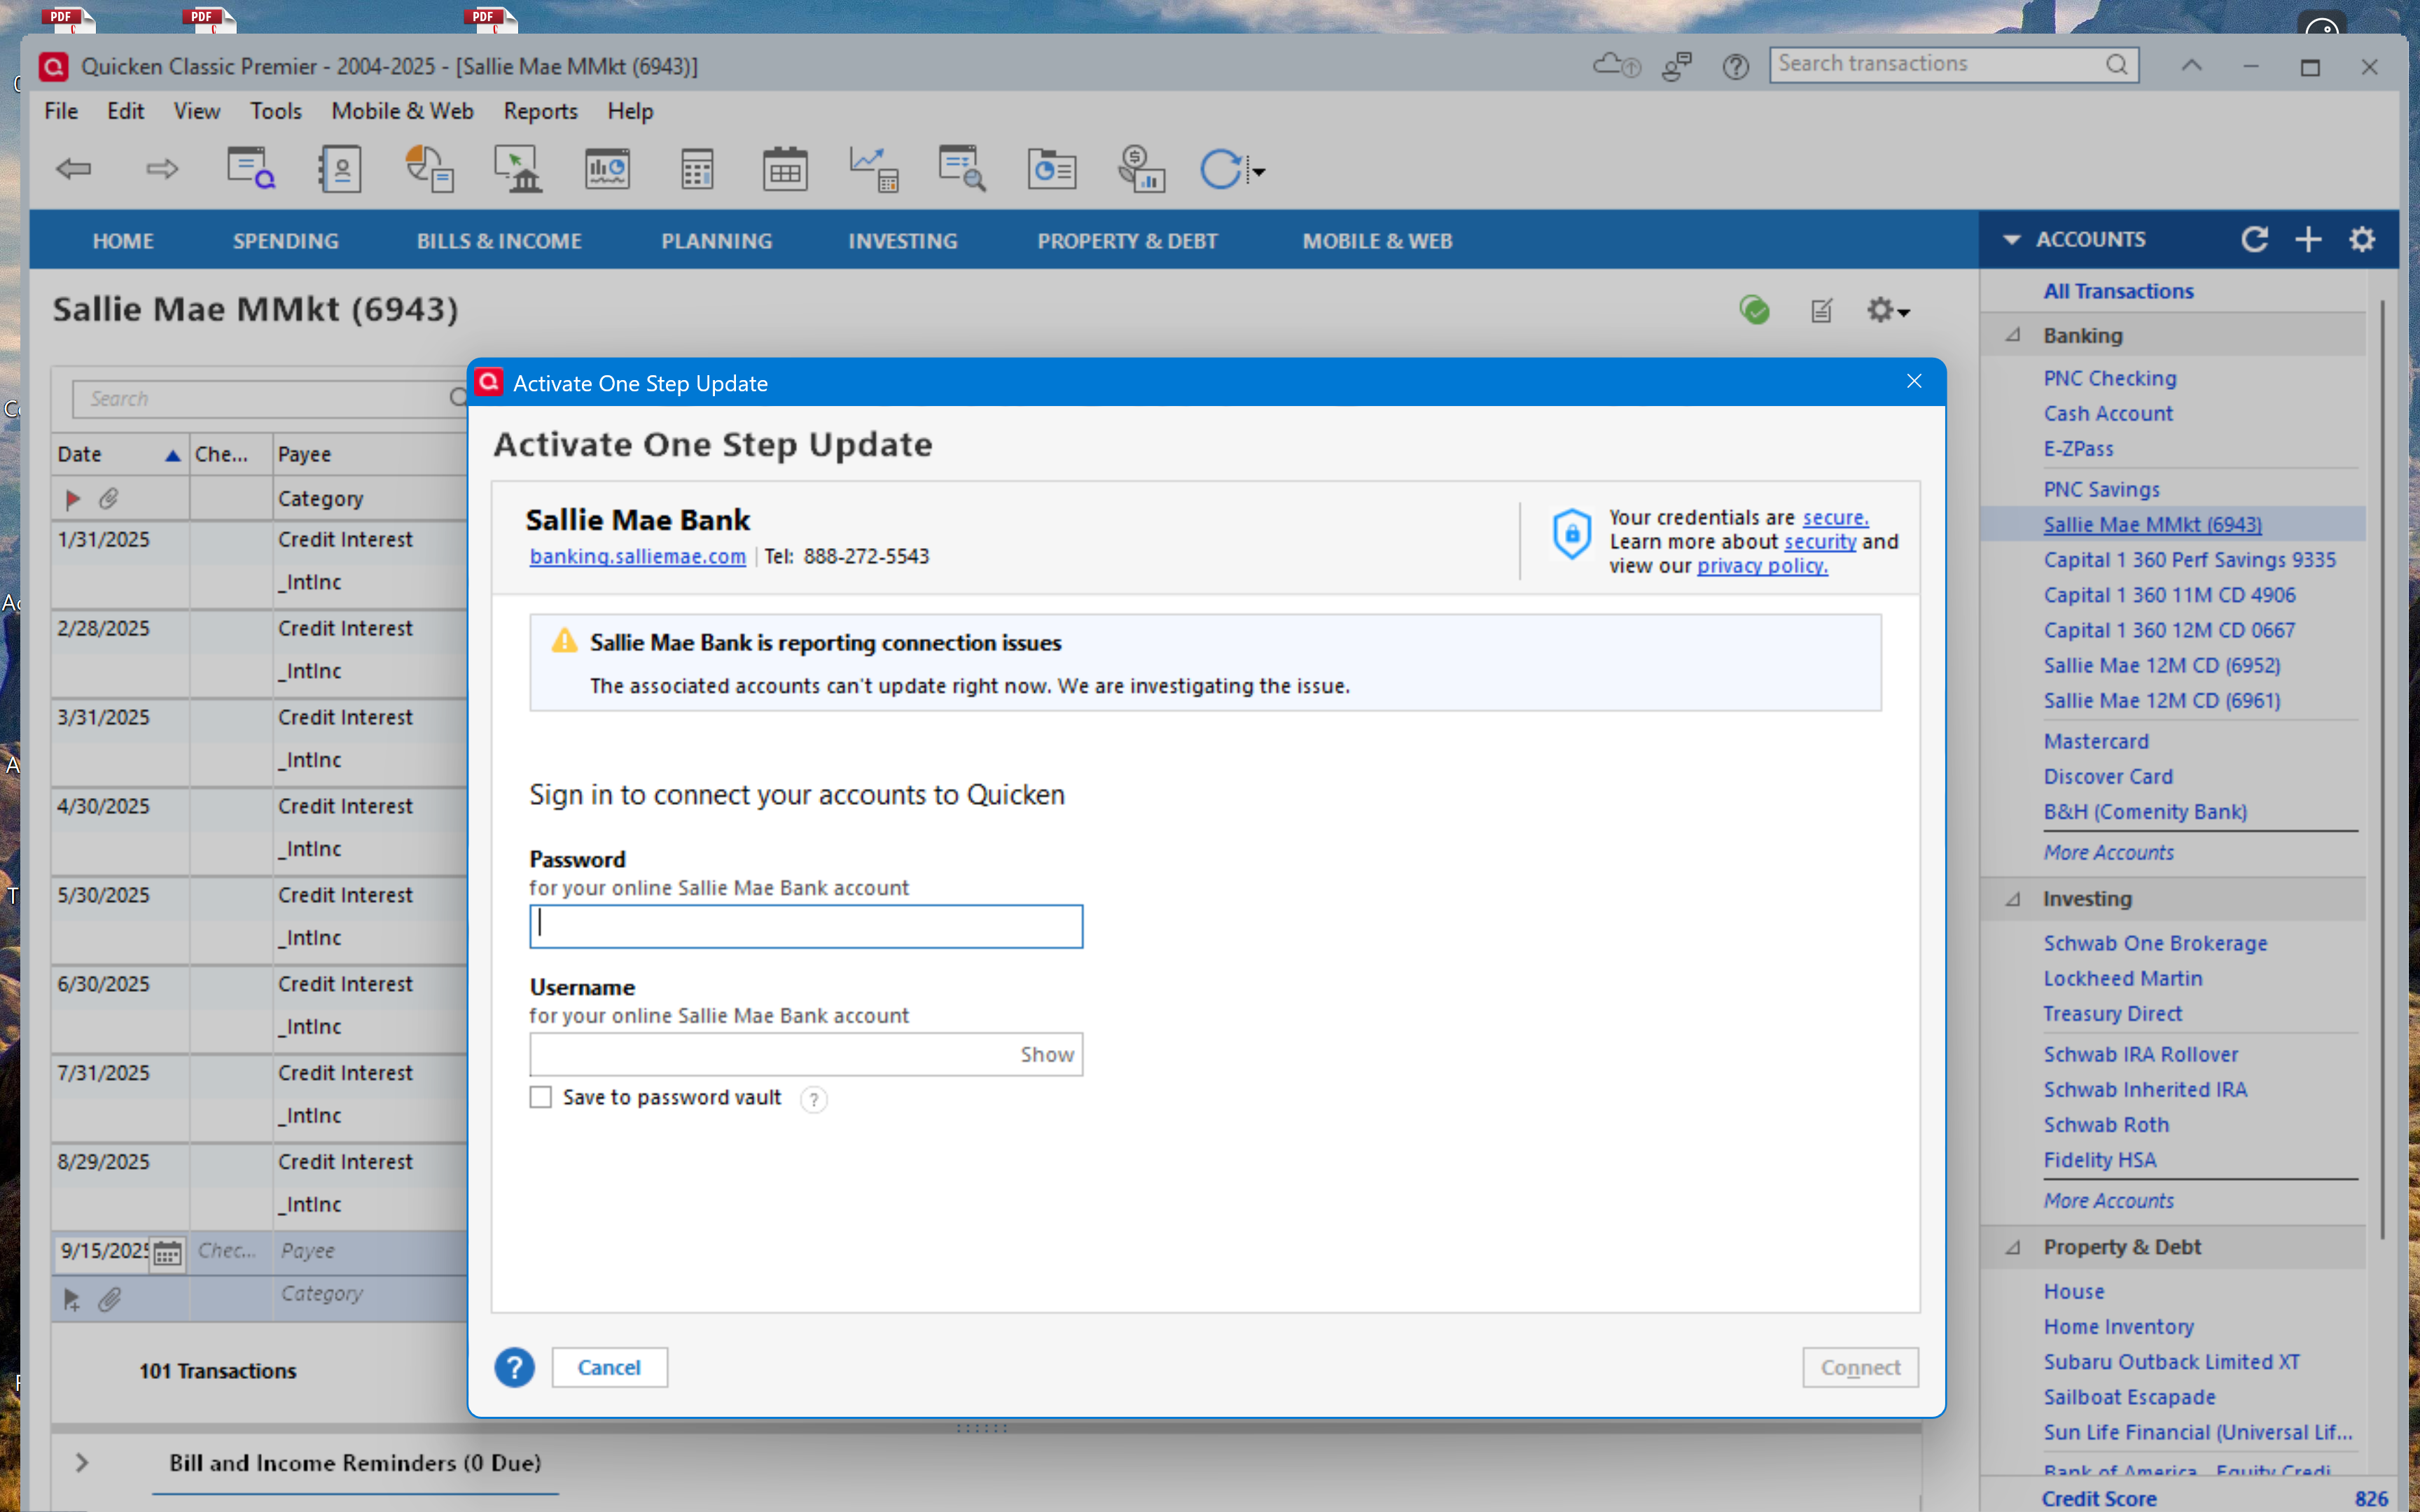Switch to the Investing tab

pyautogui.click(x=902, y=241)
